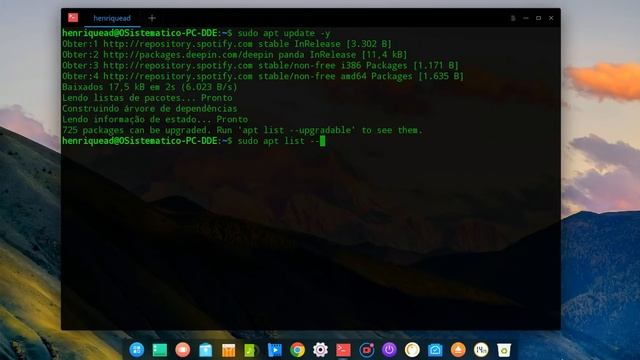Image resolution: width=640 pixels, height=360 pixels.
Task: Select the henriquead terminal tab
Action: 112,18
